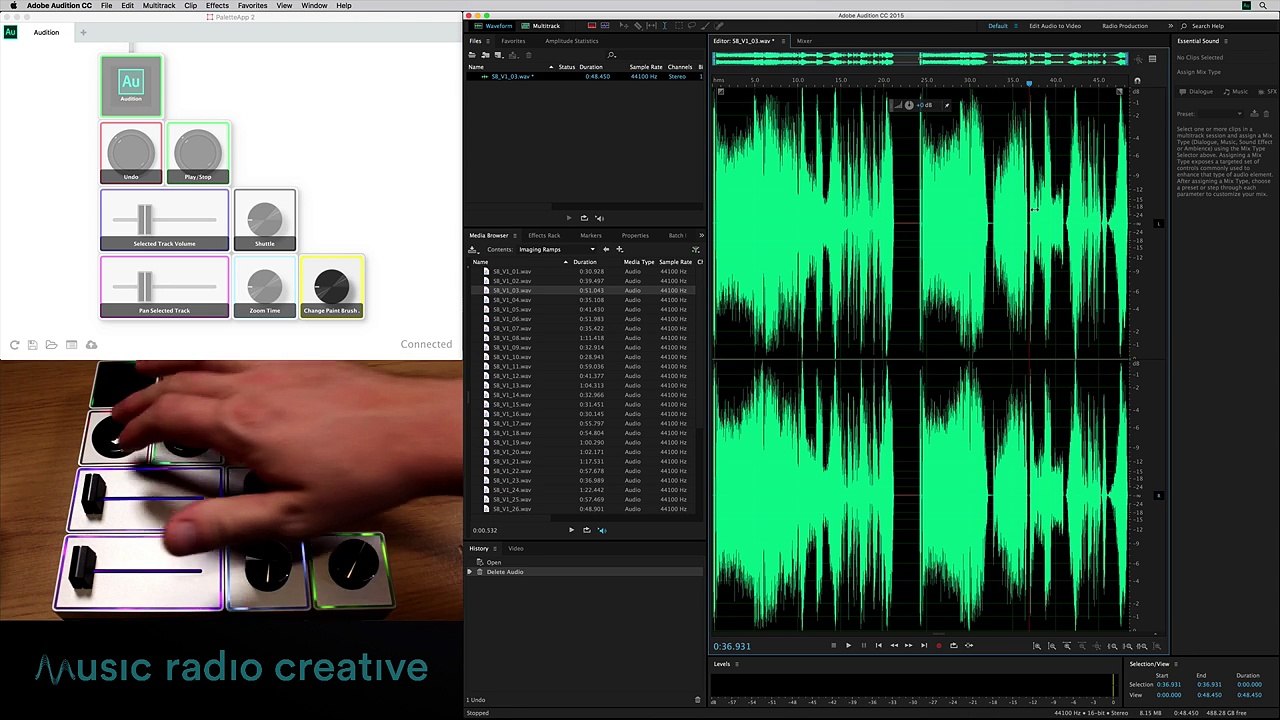Viewport: 1280px width, 720px height.
Task: Show the Spectral Pitch Display
Action: pyautogui.click(x=605, y=26)
